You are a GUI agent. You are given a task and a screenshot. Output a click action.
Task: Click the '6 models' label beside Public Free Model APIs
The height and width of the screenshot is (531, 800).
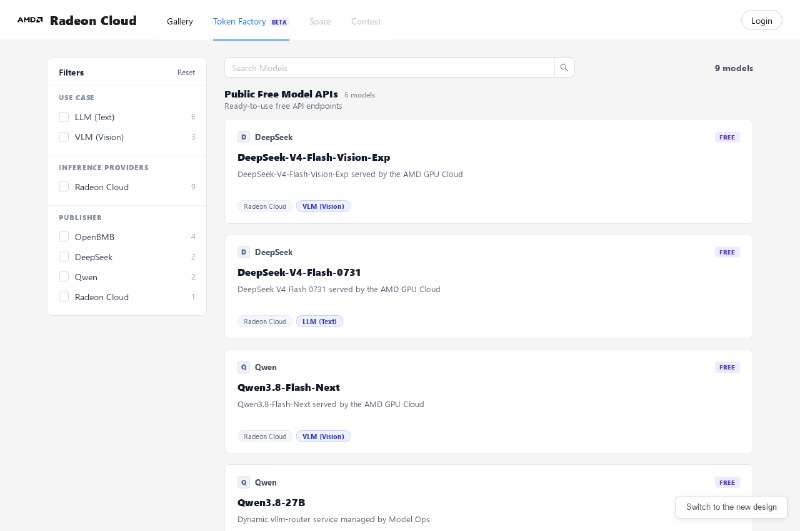[x=360, y=95]
